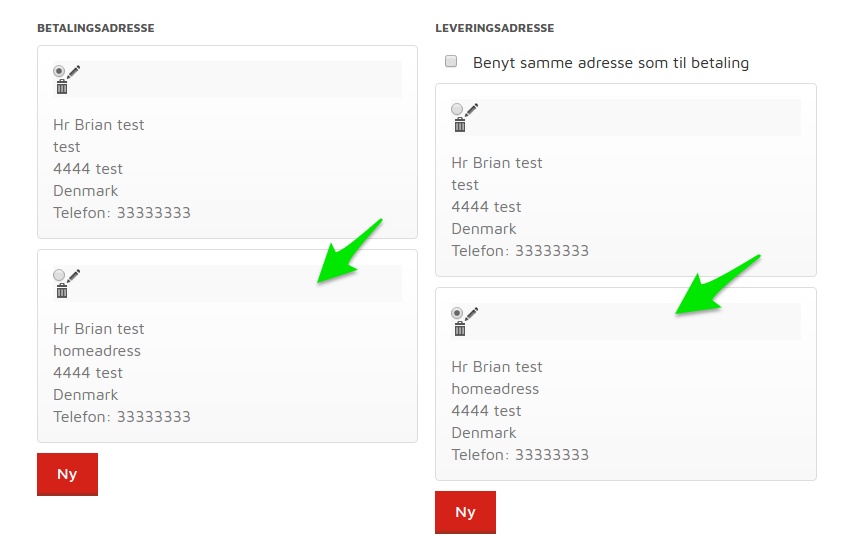
Task: Edit billing 'homeadress' entry with pencil icon
Action: [x=74, y=275]
